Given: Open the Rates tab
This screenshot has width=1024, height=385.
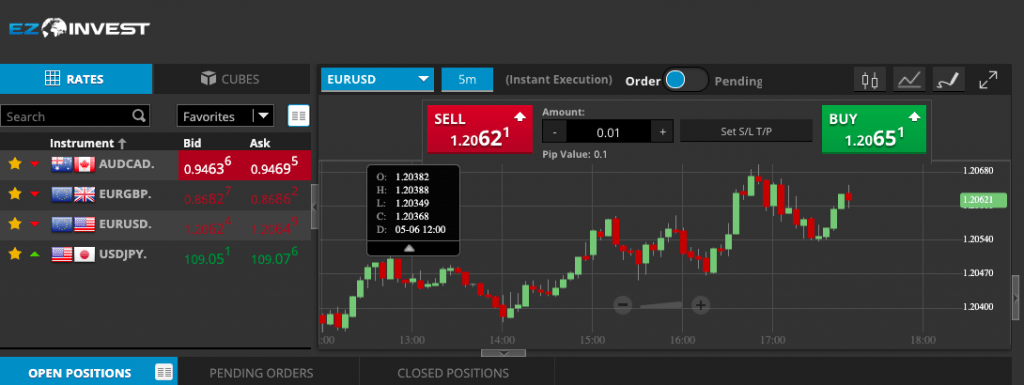Looking at the screenshot, I should click(76, 79).
